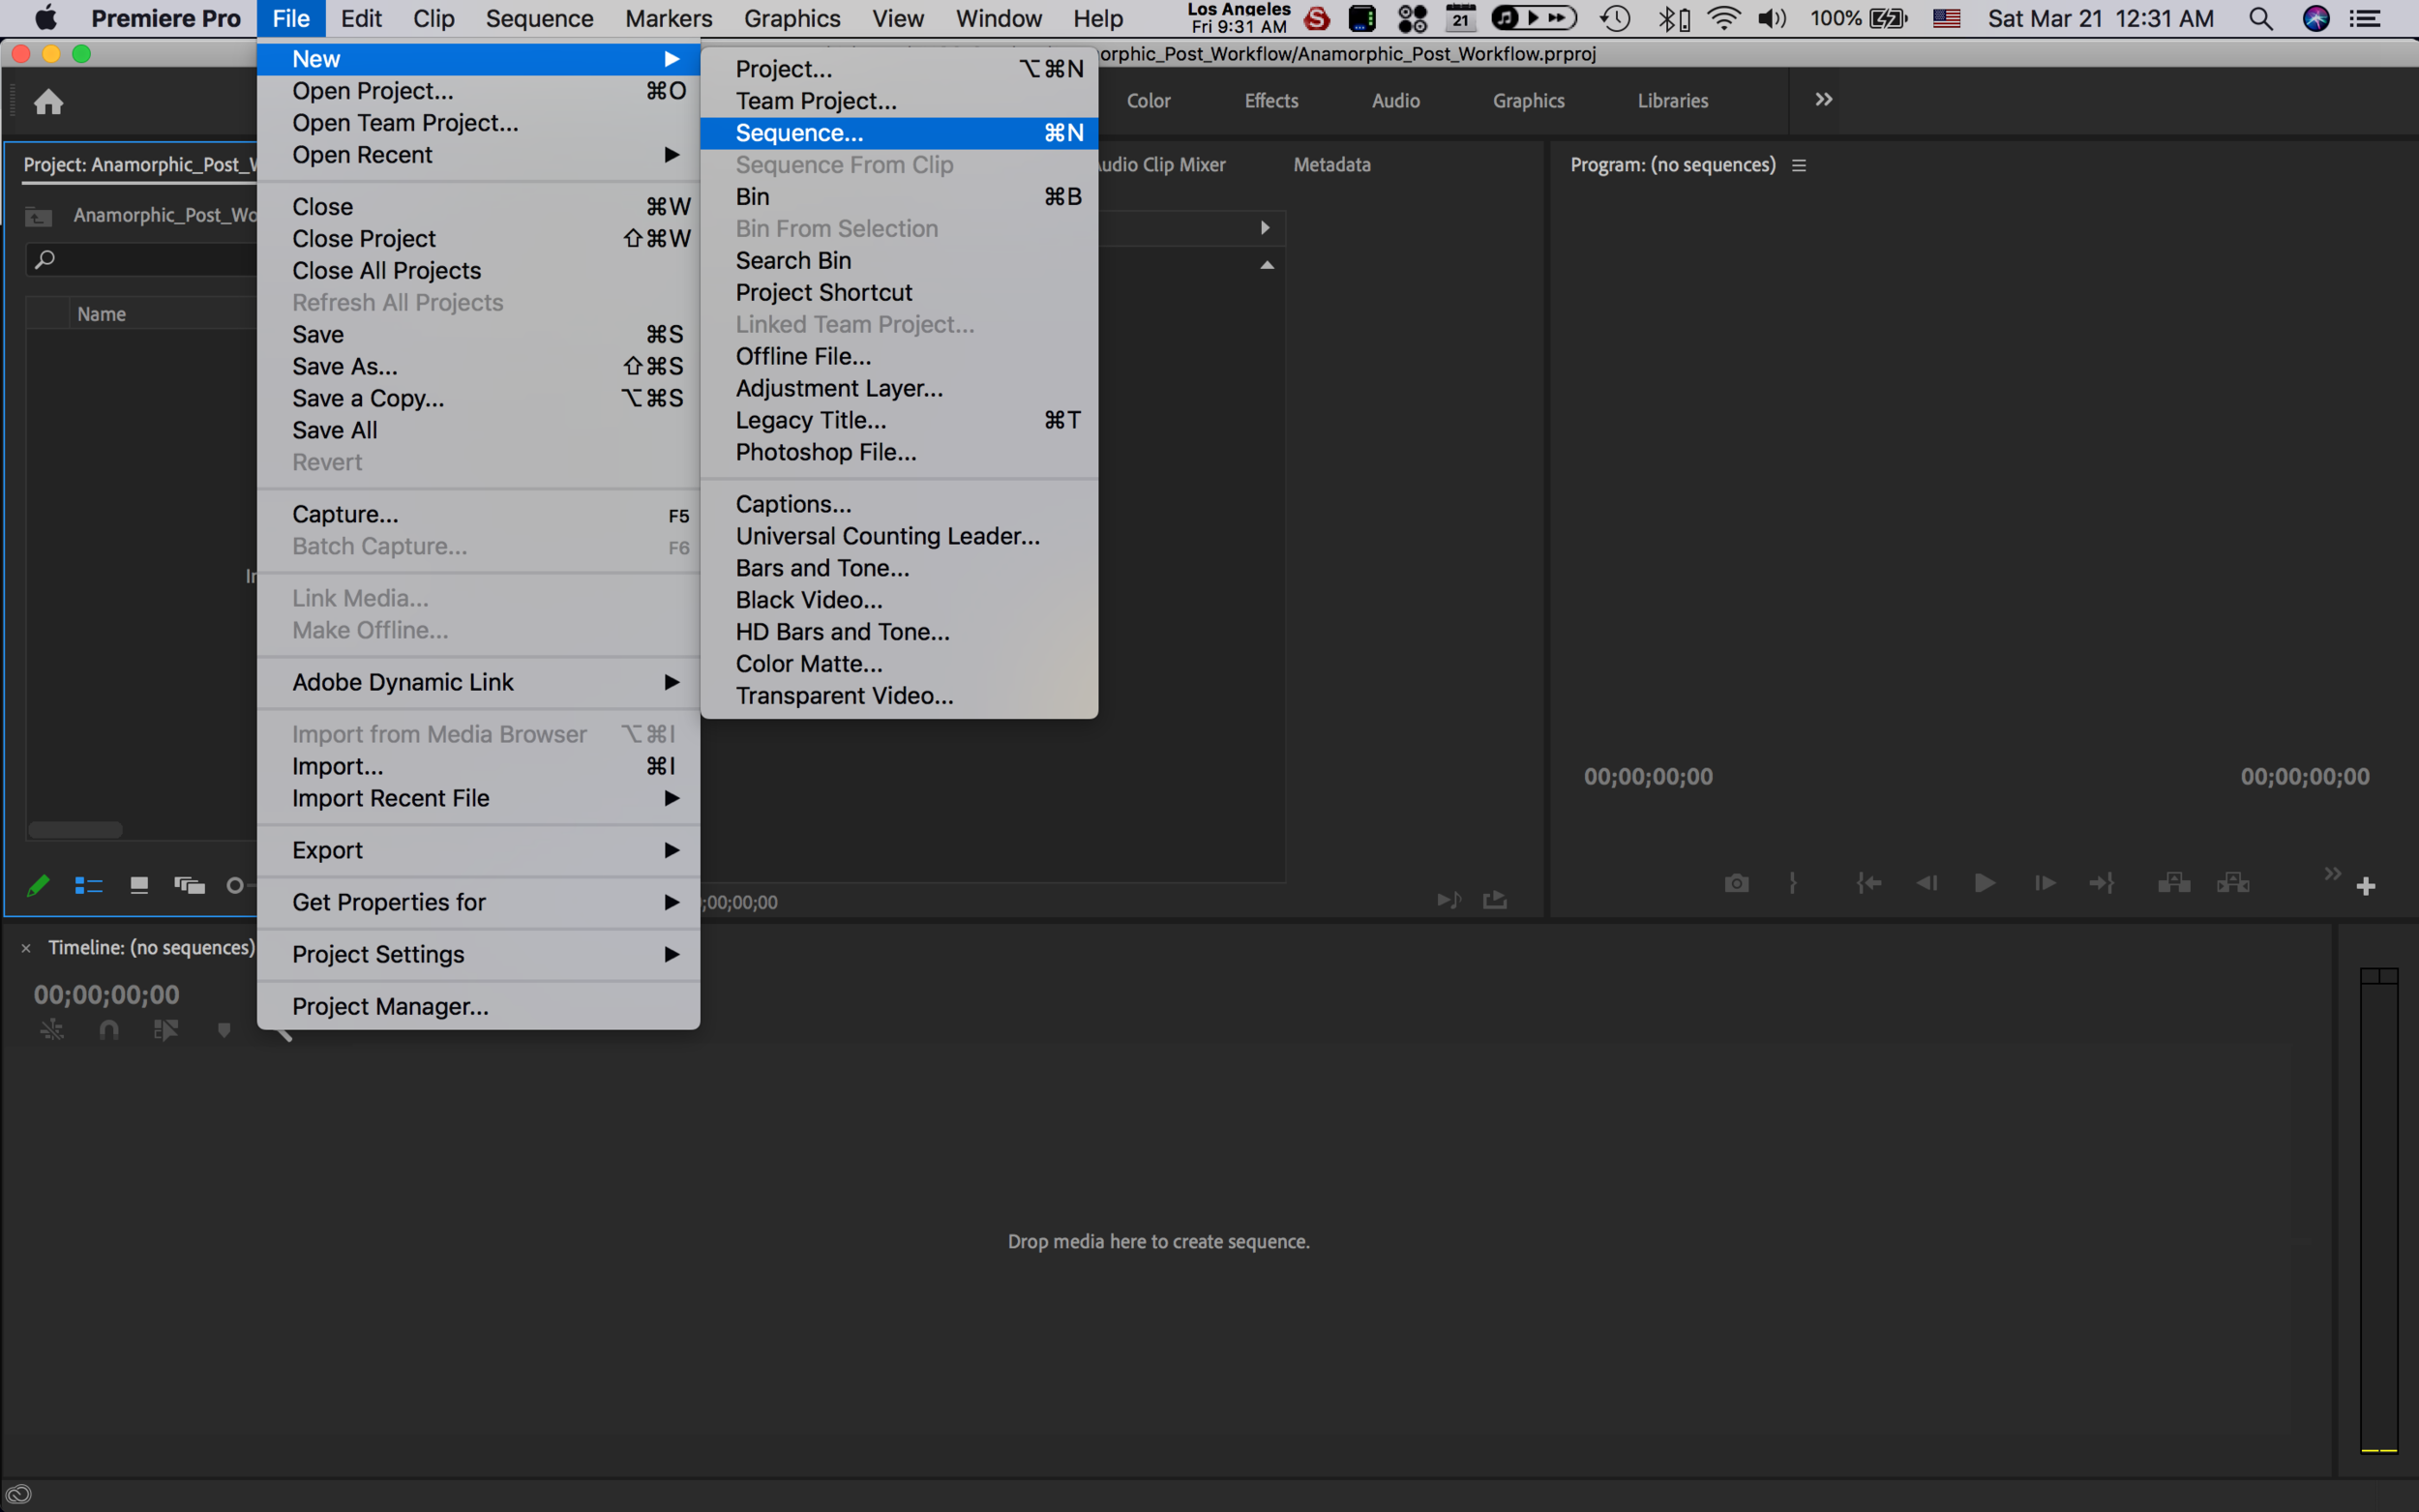Expand the Project Settings submenu

click(478, 954)
